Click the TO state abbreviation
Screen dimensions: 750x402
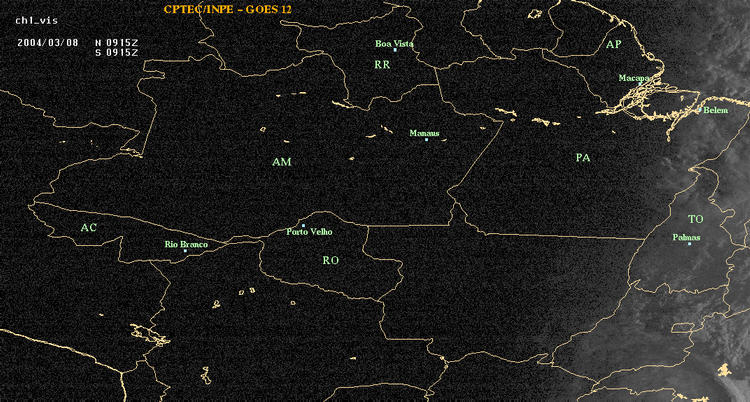696,219
